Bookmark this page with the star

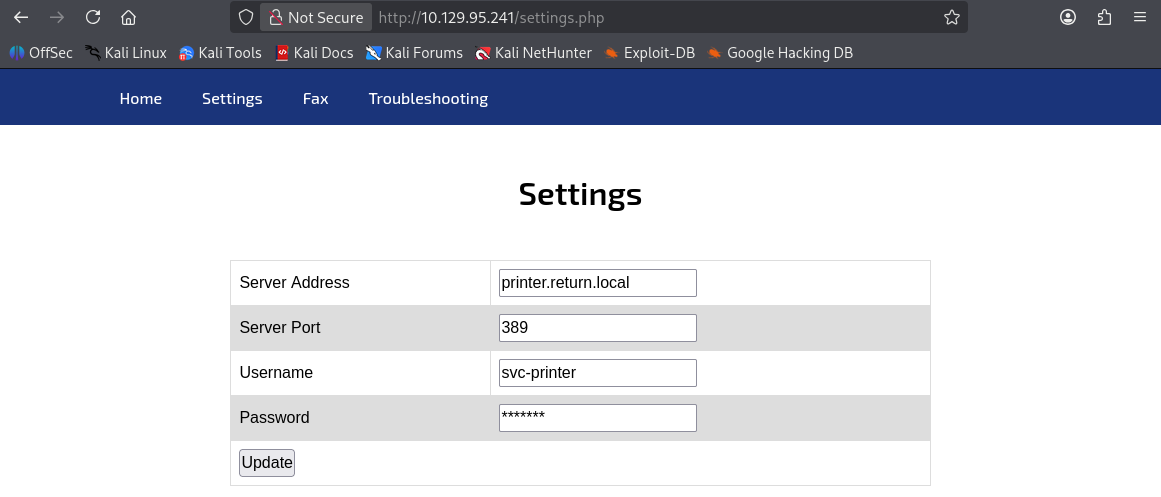click(952, 17)
